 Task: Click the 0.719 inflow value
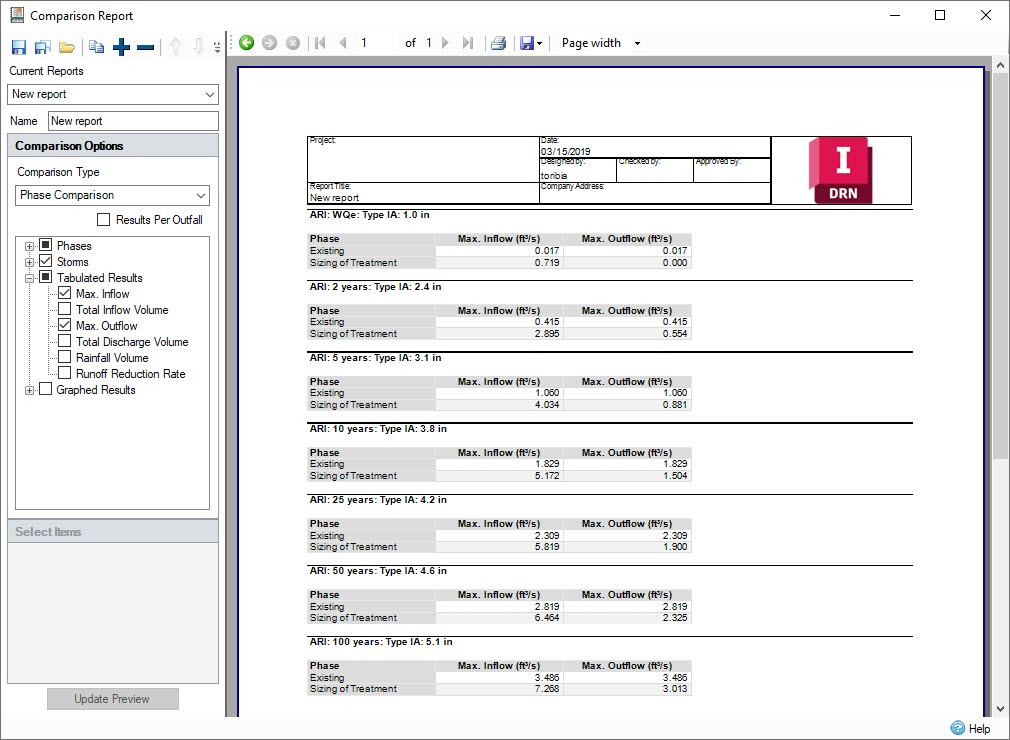pos(546,263)
